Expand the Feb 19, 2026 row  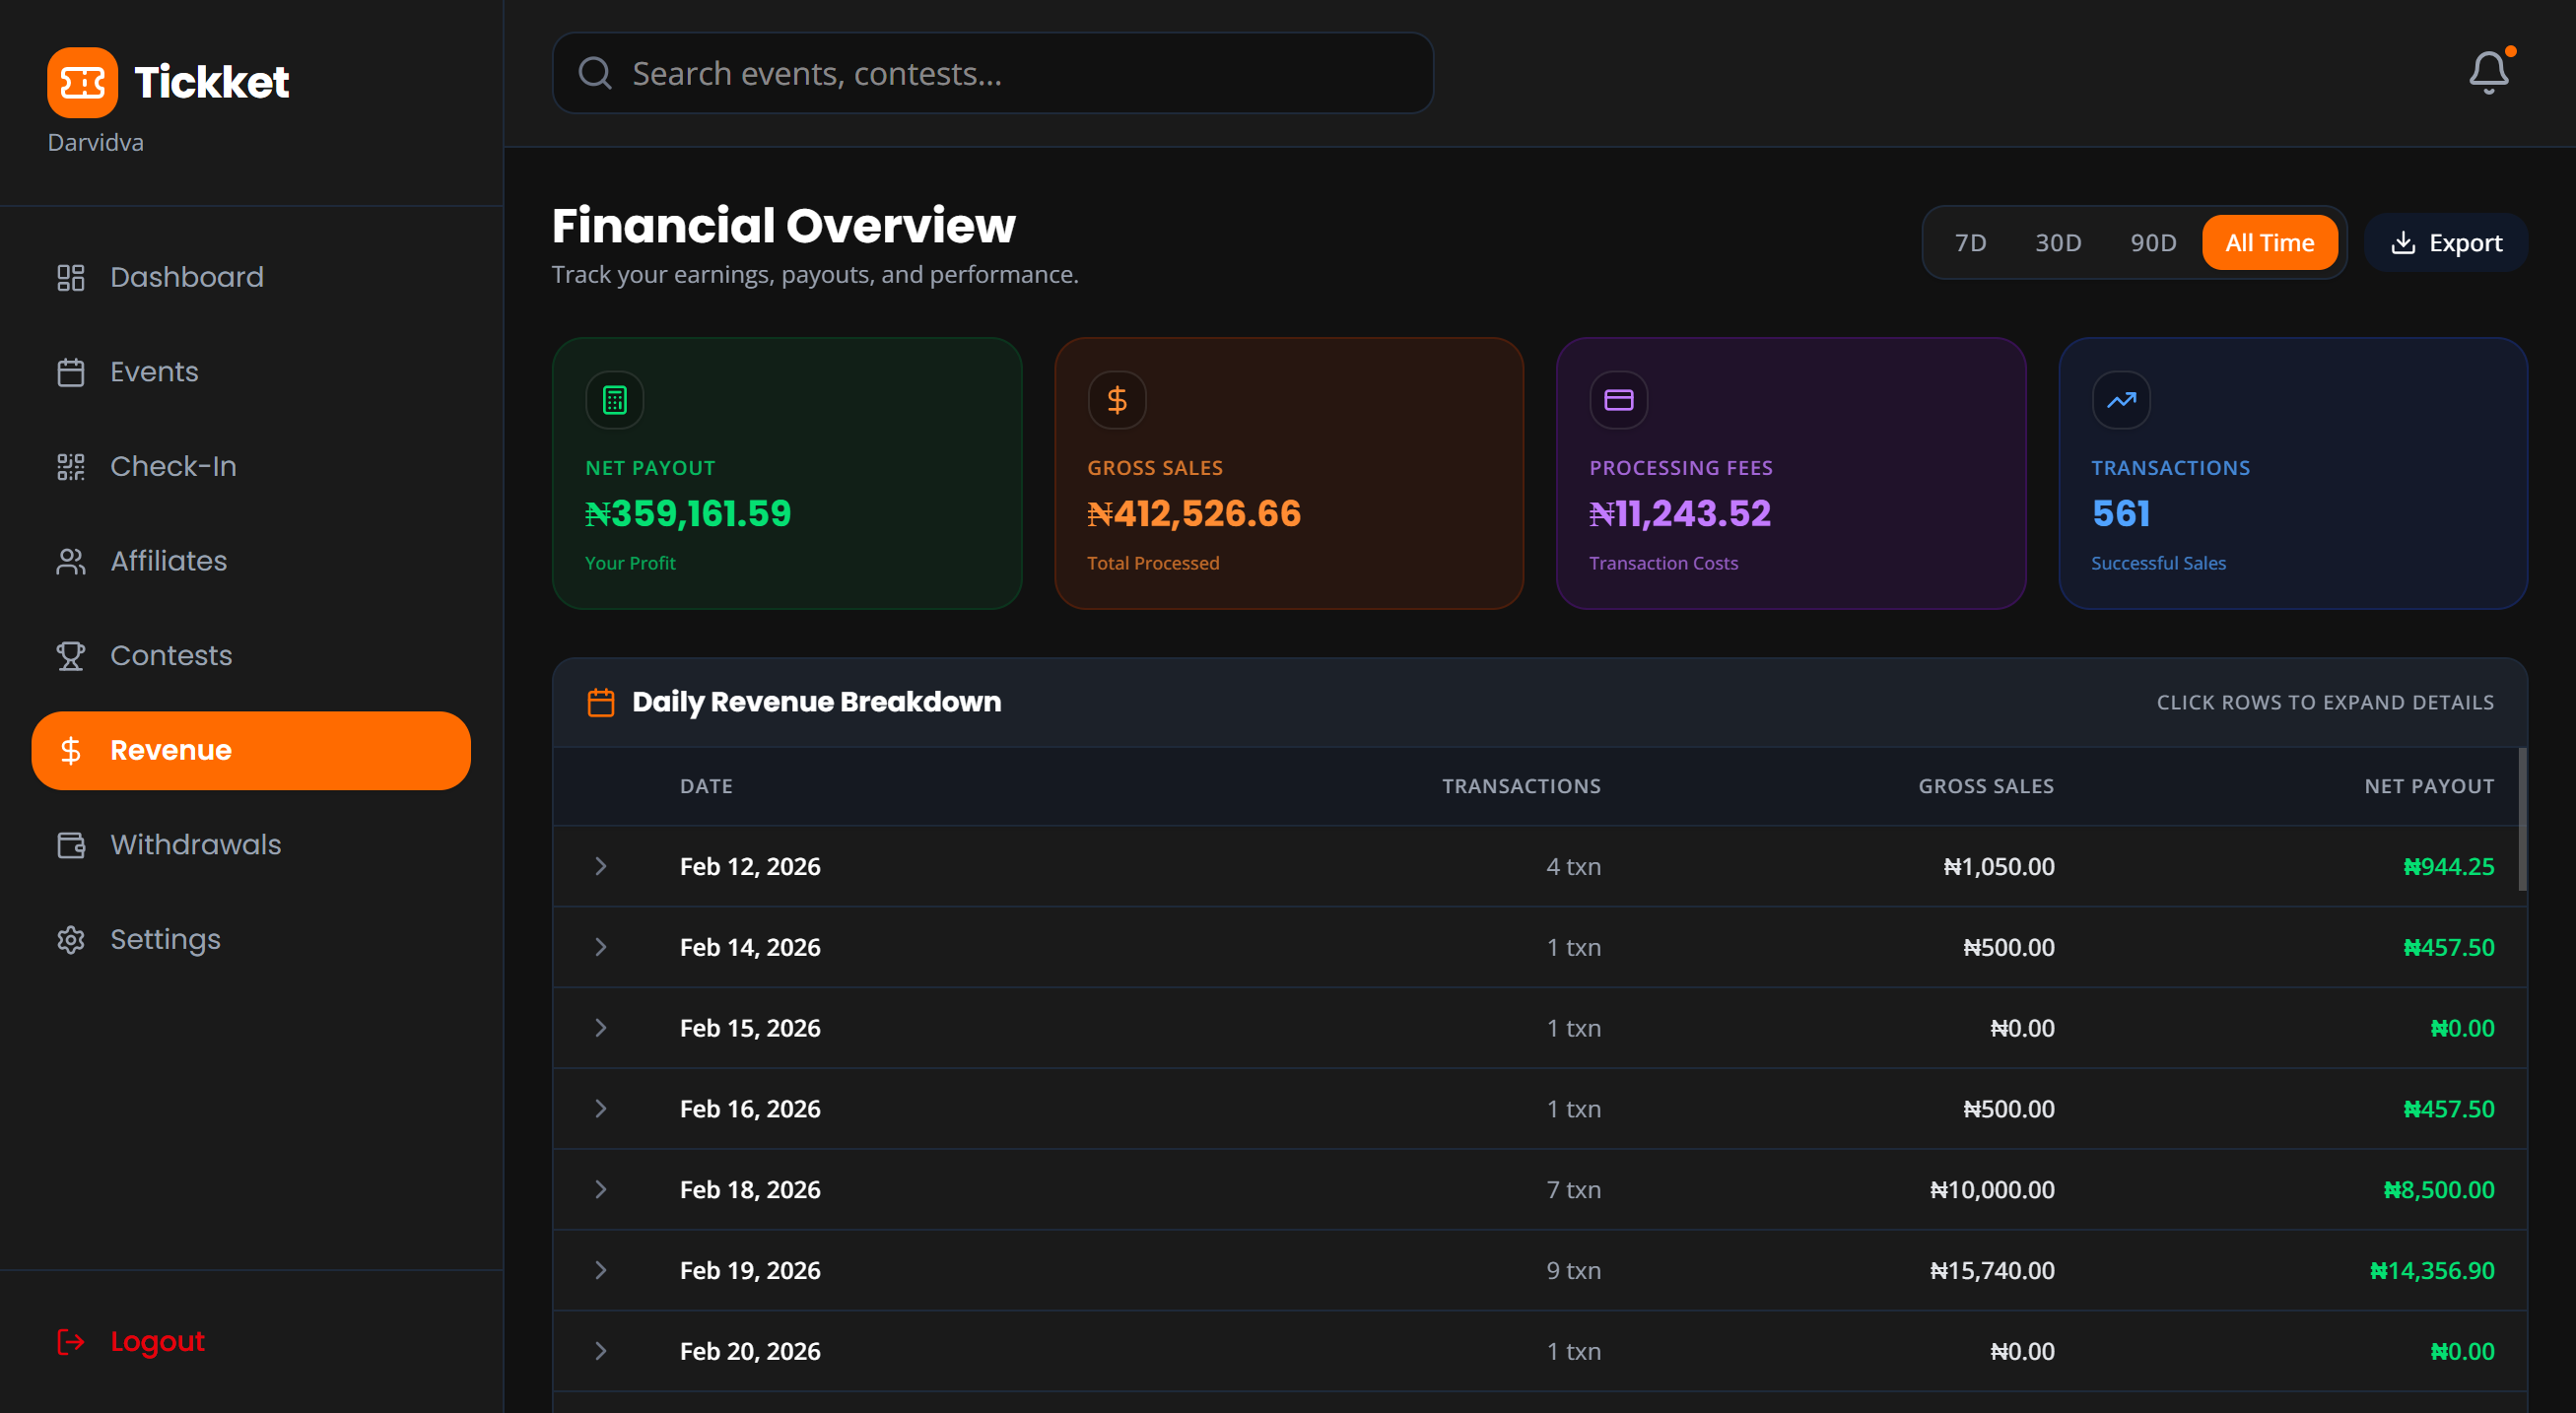coord(600,1270)
